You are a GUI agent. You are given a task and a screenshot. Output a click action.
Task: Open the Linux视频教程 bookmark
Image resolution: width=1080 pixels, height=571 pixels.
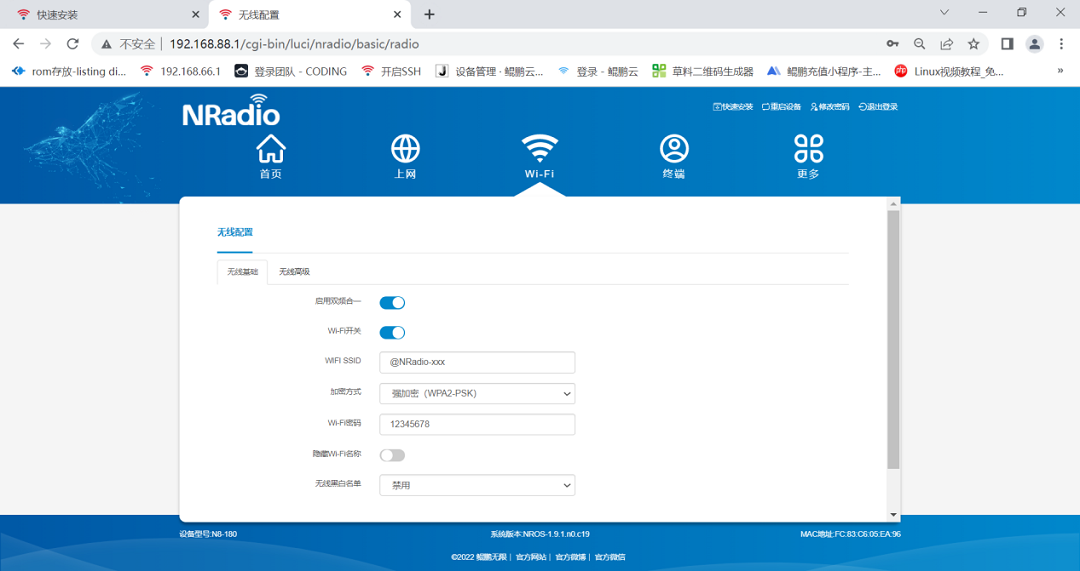pyautogui.click(x=949, y=71)
